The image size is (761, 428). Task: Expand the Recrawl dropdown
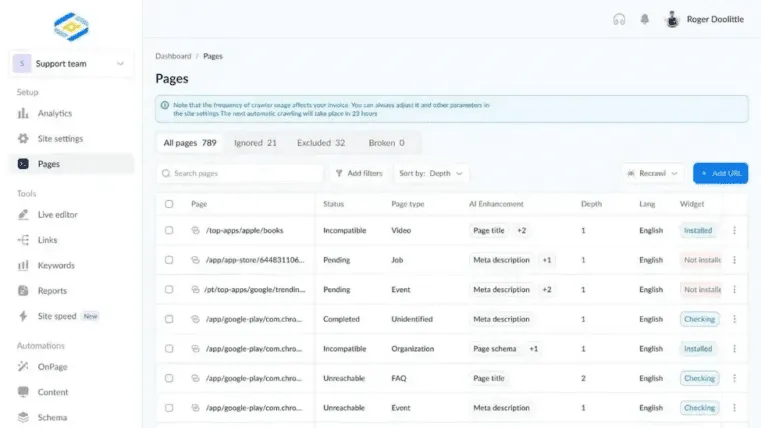652,173
